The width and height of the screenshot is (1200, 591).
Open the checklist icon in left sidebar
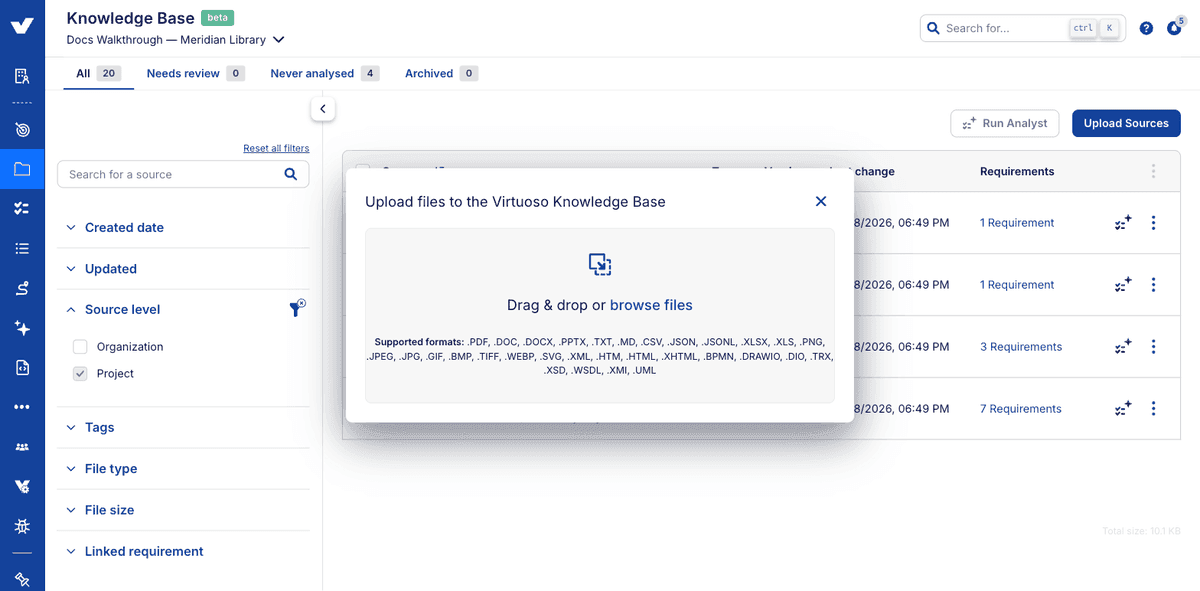(22, 208)
